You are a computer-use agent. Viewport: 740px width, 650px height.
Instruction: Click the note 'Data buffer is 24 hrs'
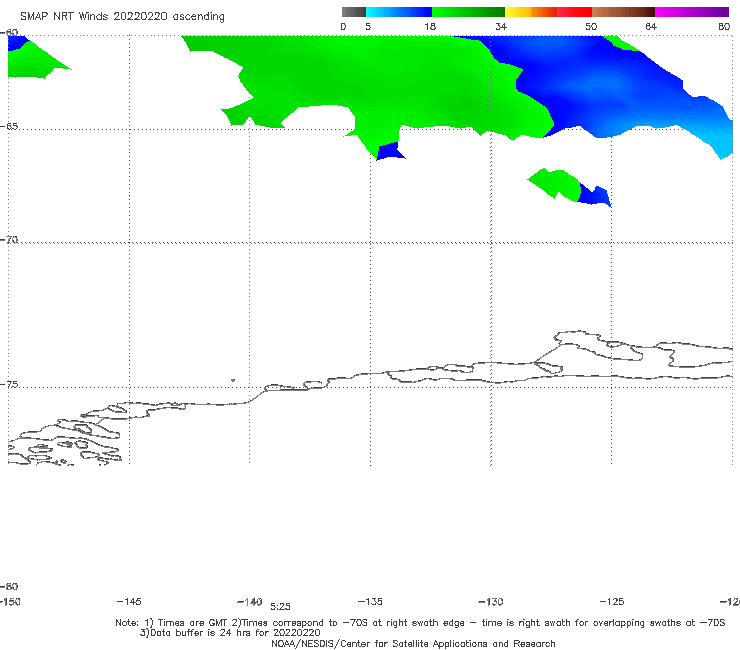(x=230, y=633)
